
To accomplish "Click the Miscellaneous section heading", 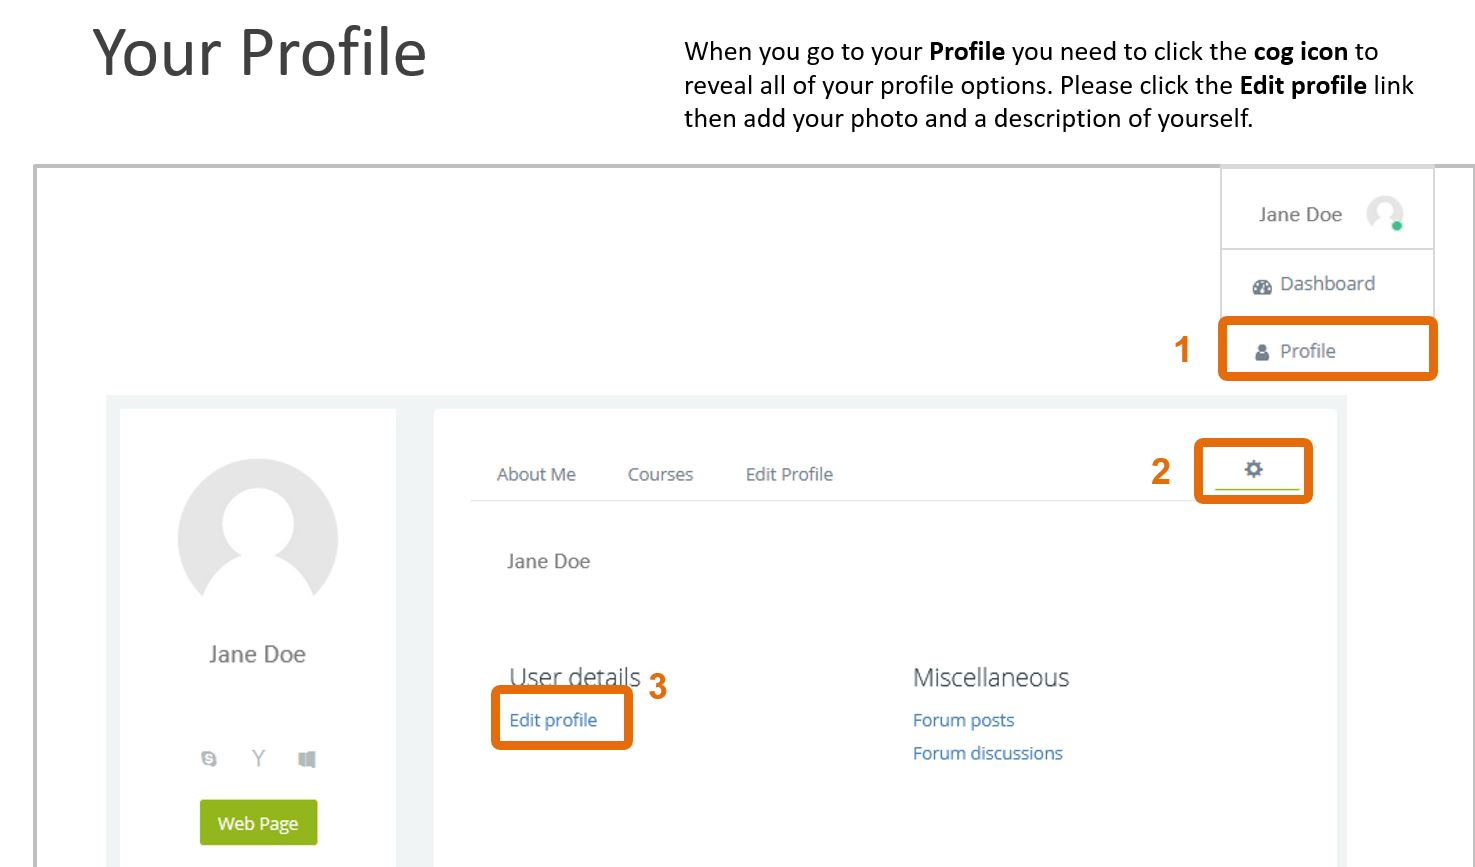I will pos(990,678).
